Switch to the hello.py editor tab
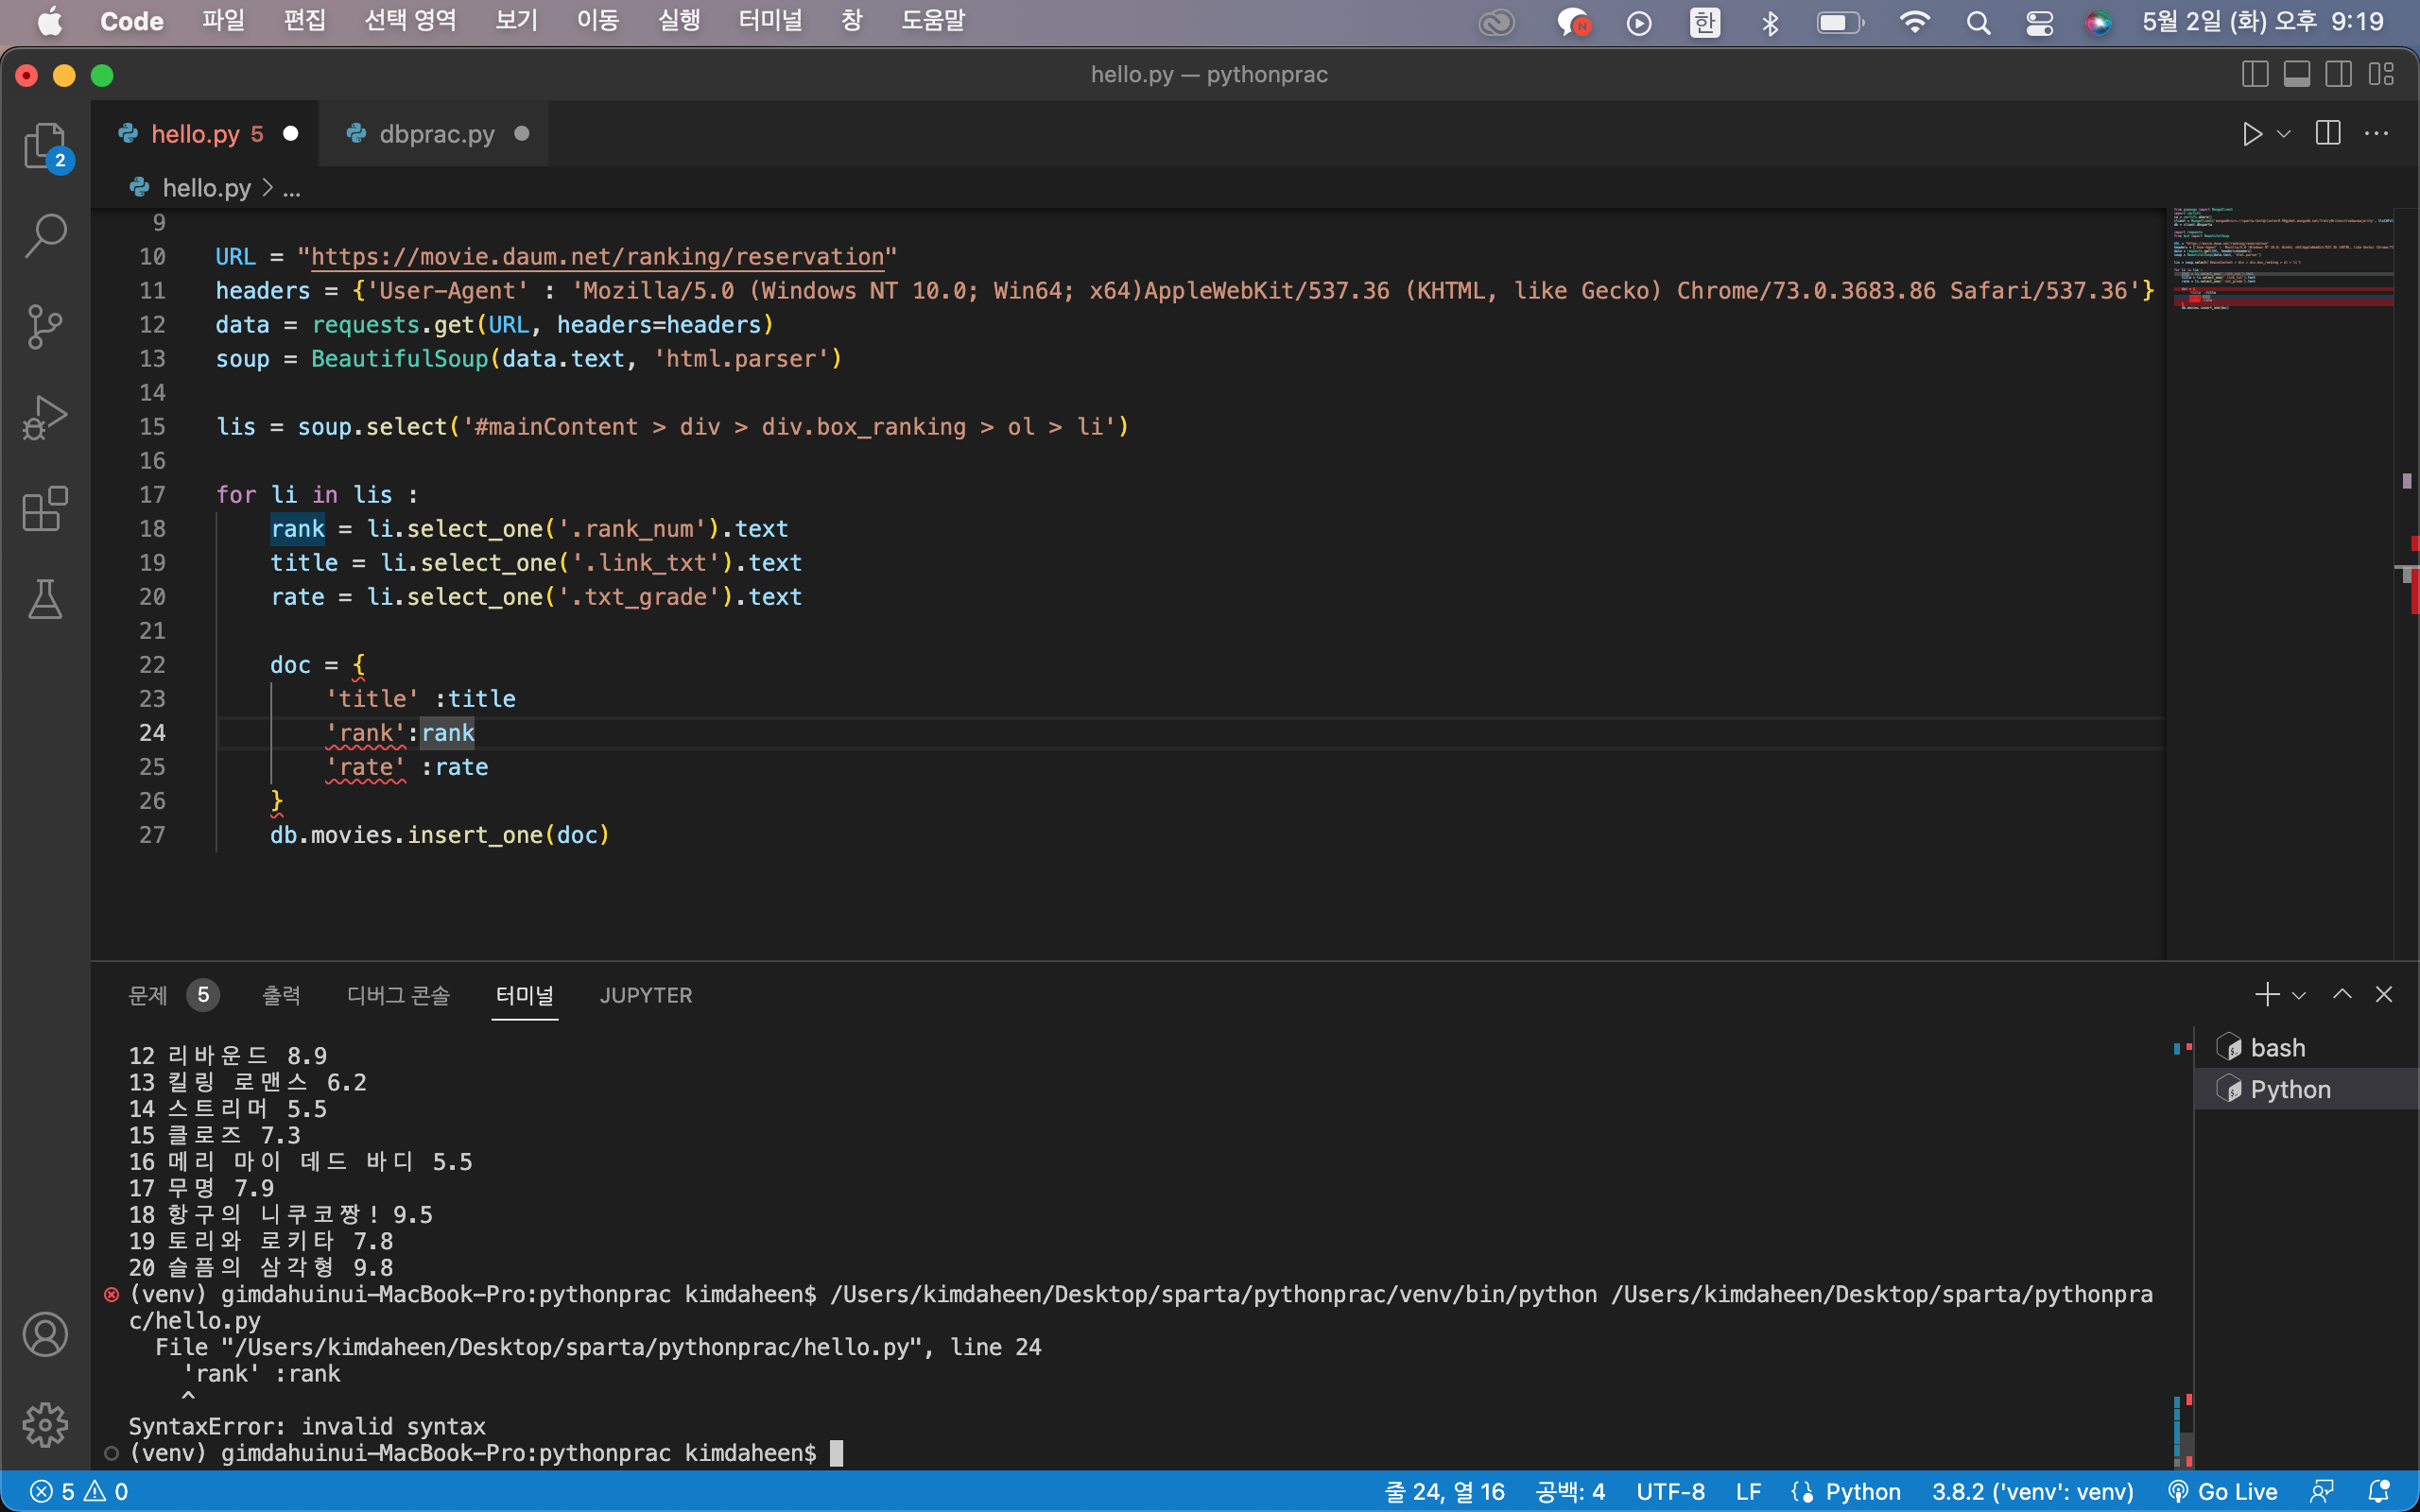Screen dimensions: 2420x1512 click(x=206, y=134)
